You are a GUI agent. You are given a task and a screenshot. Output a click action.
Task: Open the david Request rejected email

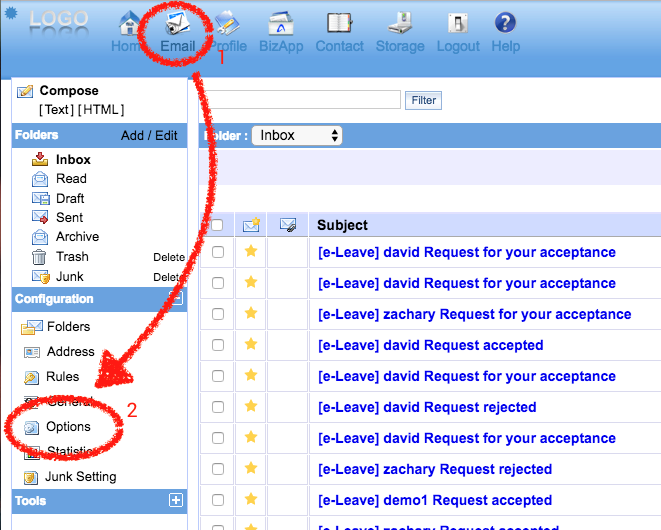tap(427, 407)
